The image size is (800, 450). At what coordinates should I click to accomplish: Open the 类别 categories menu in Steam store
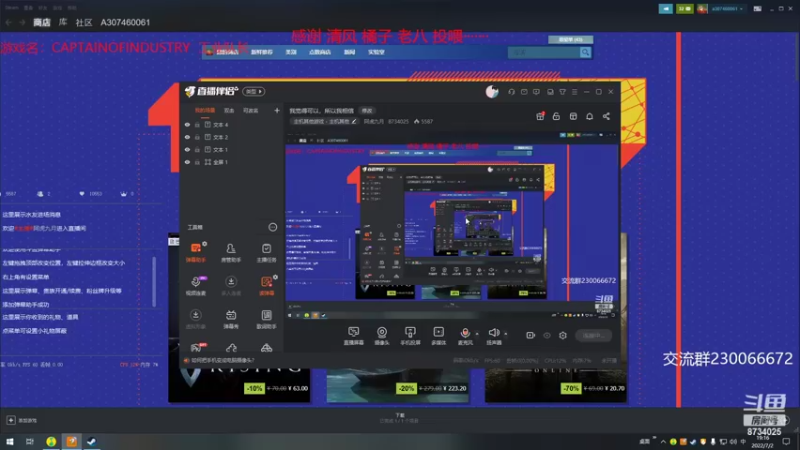(291, 52)
